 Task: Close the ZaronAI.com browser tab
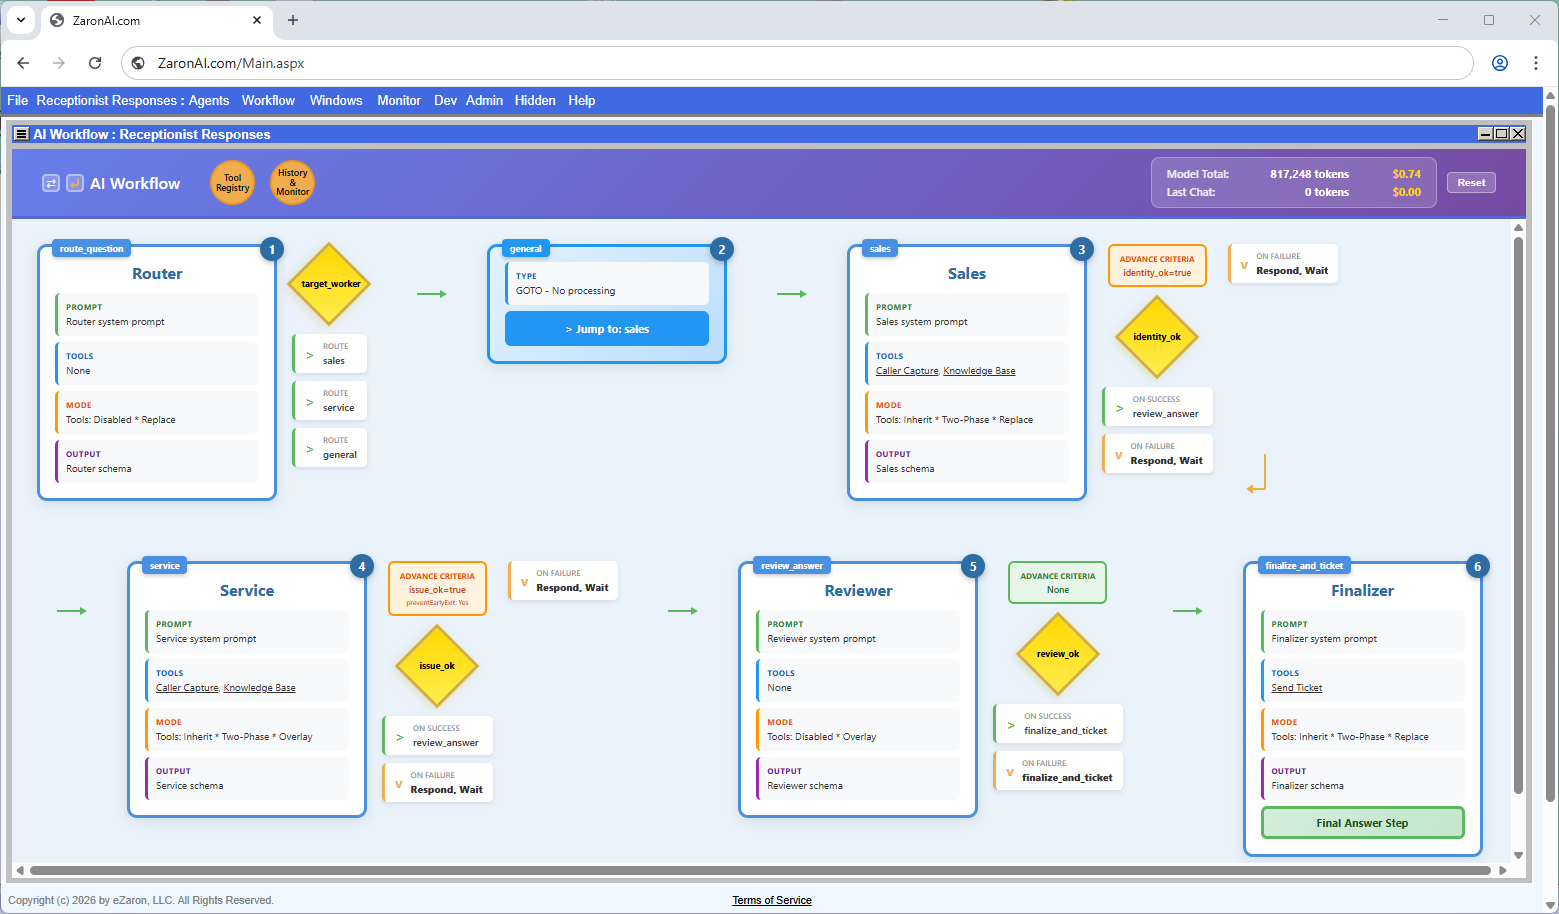coord(257,20)
